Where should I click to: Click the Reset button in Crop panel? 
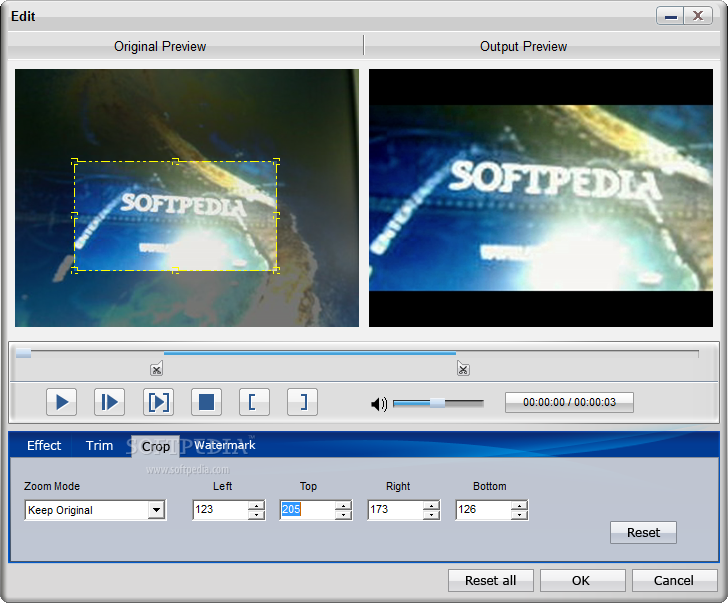643,532
